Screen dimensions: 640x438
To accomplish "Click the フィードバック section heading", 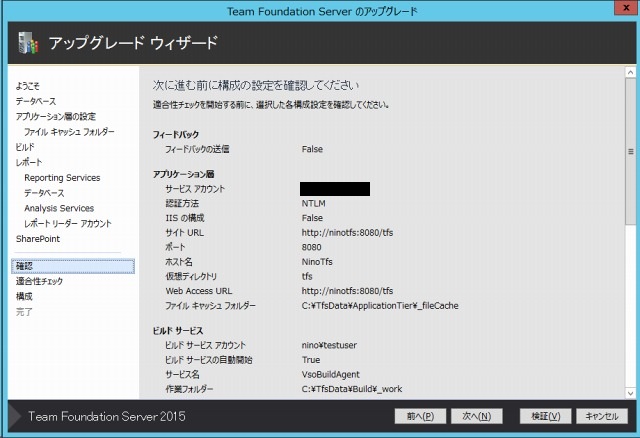I will [176, 134].
